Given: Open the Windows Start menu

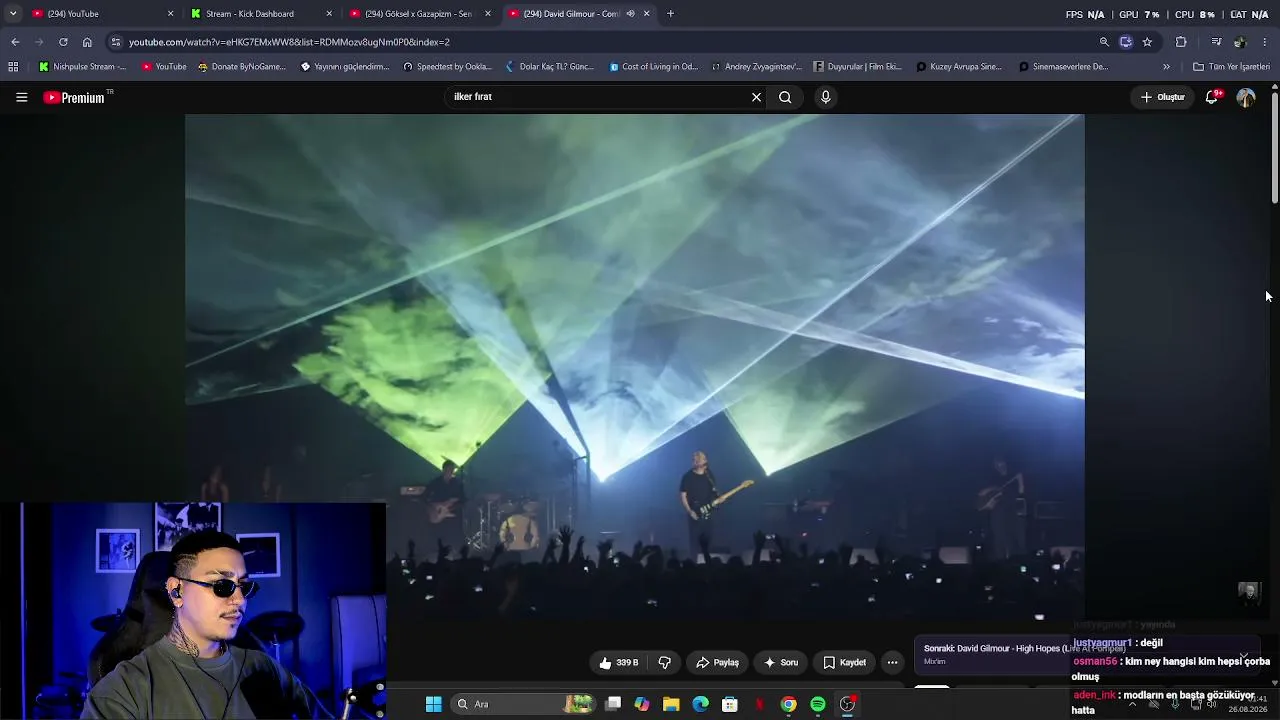Looking at the screenshot, I should 433,704.
